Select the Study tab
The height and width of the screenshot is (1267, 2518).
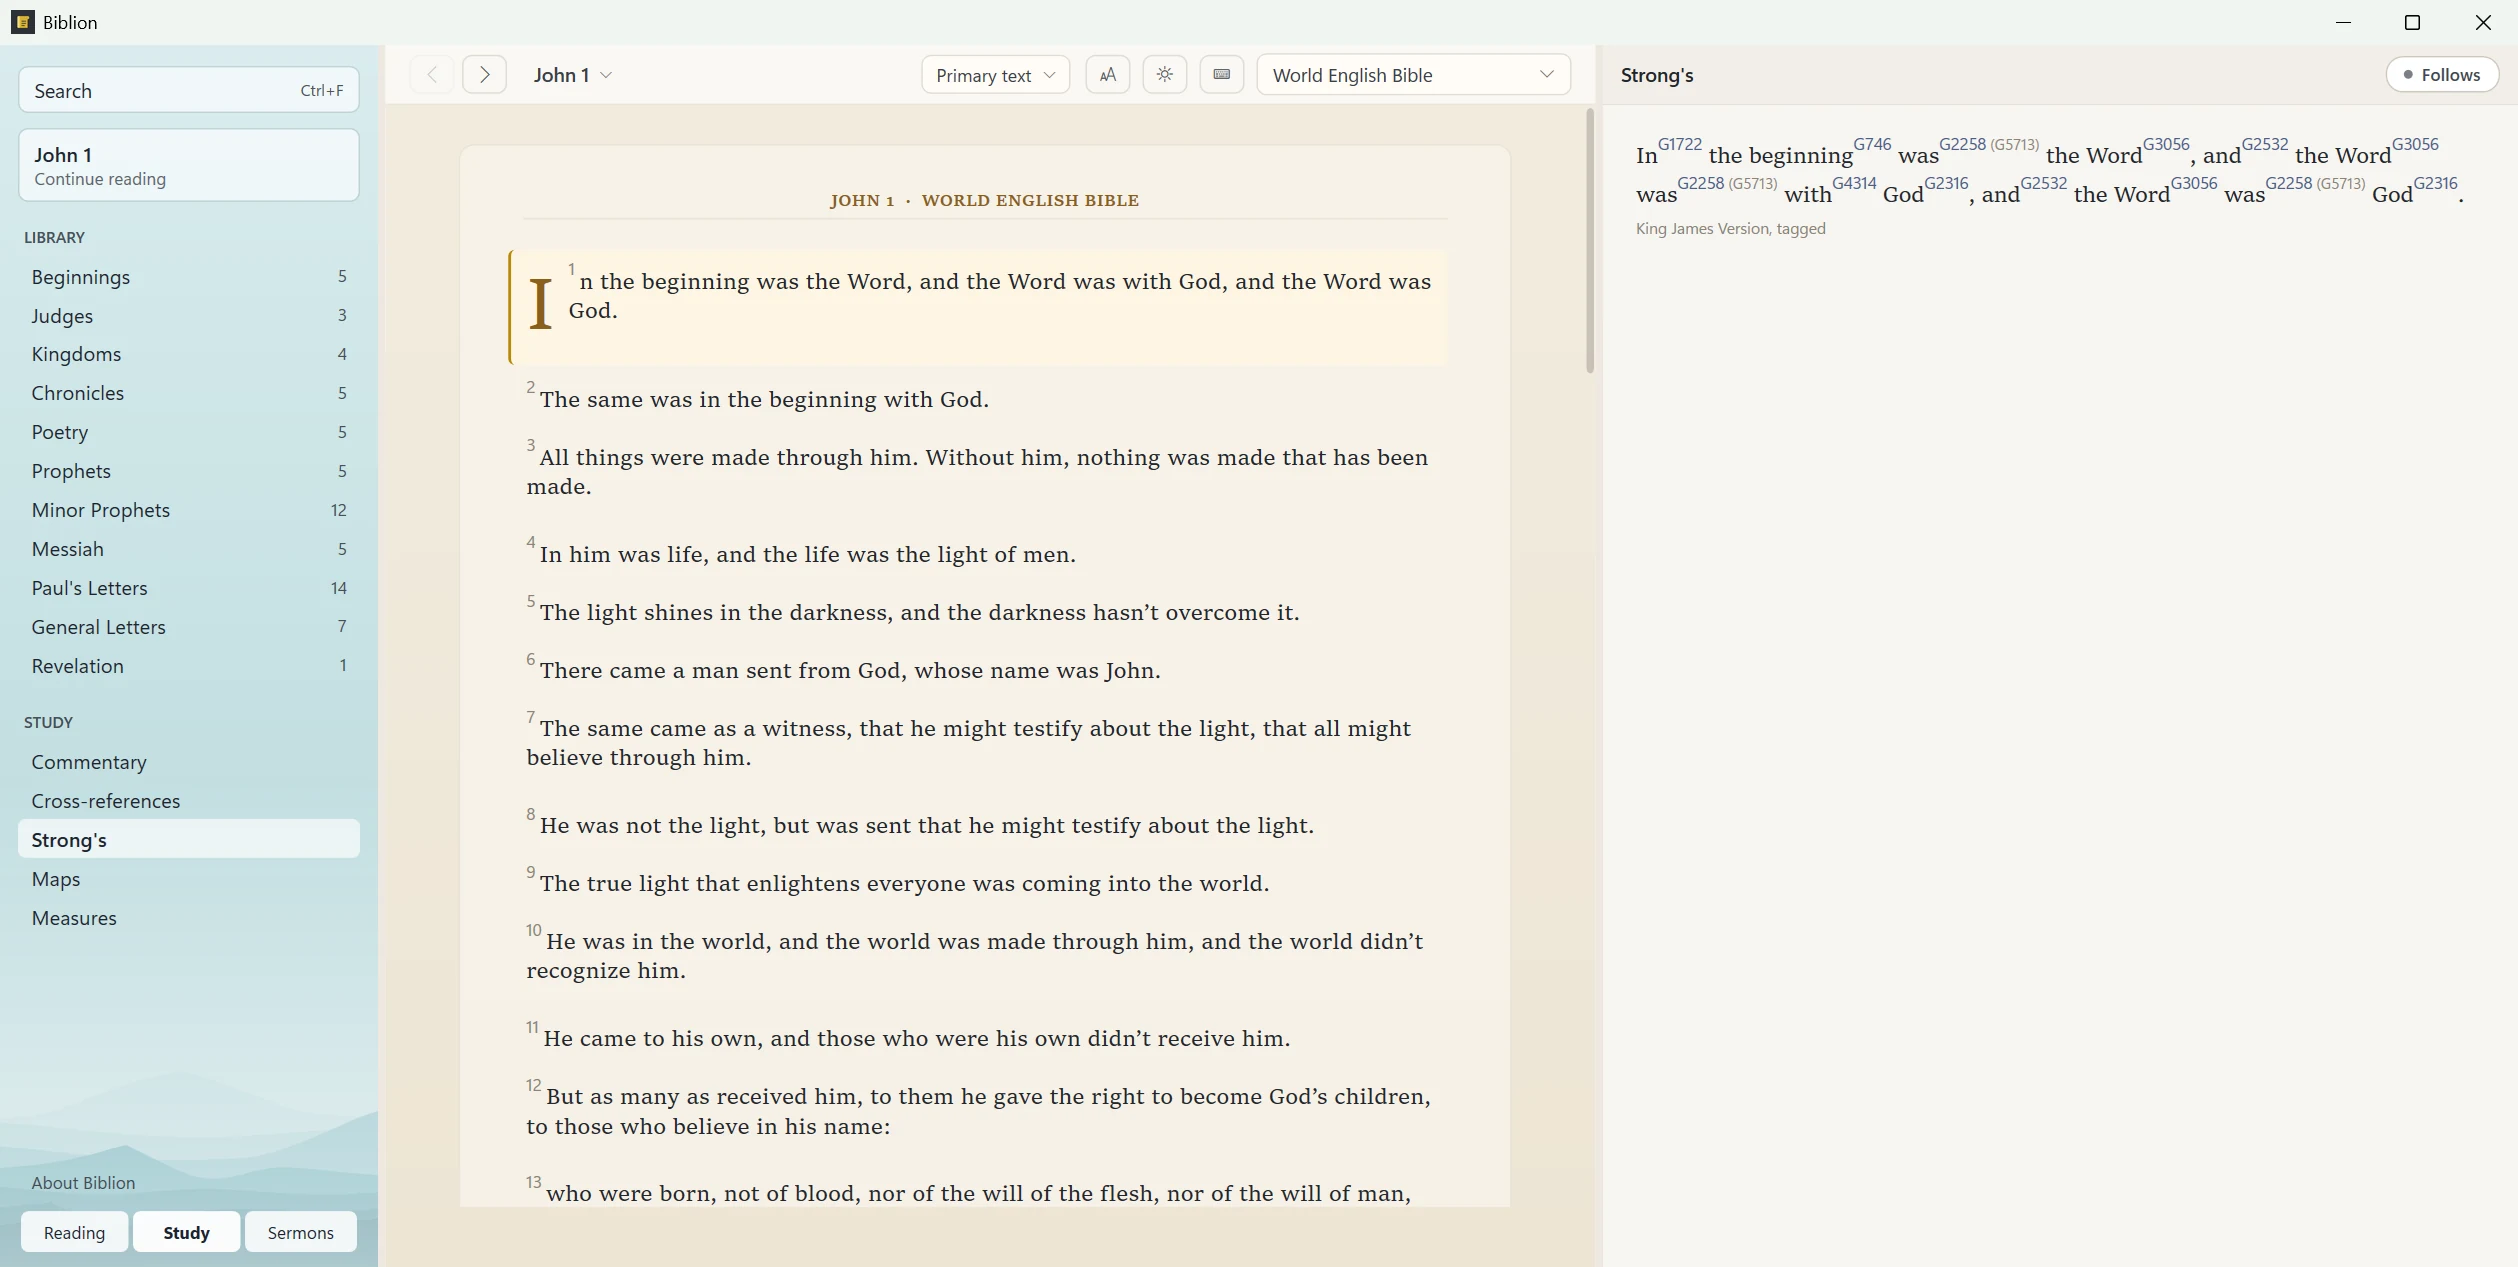click(186, 1232)
